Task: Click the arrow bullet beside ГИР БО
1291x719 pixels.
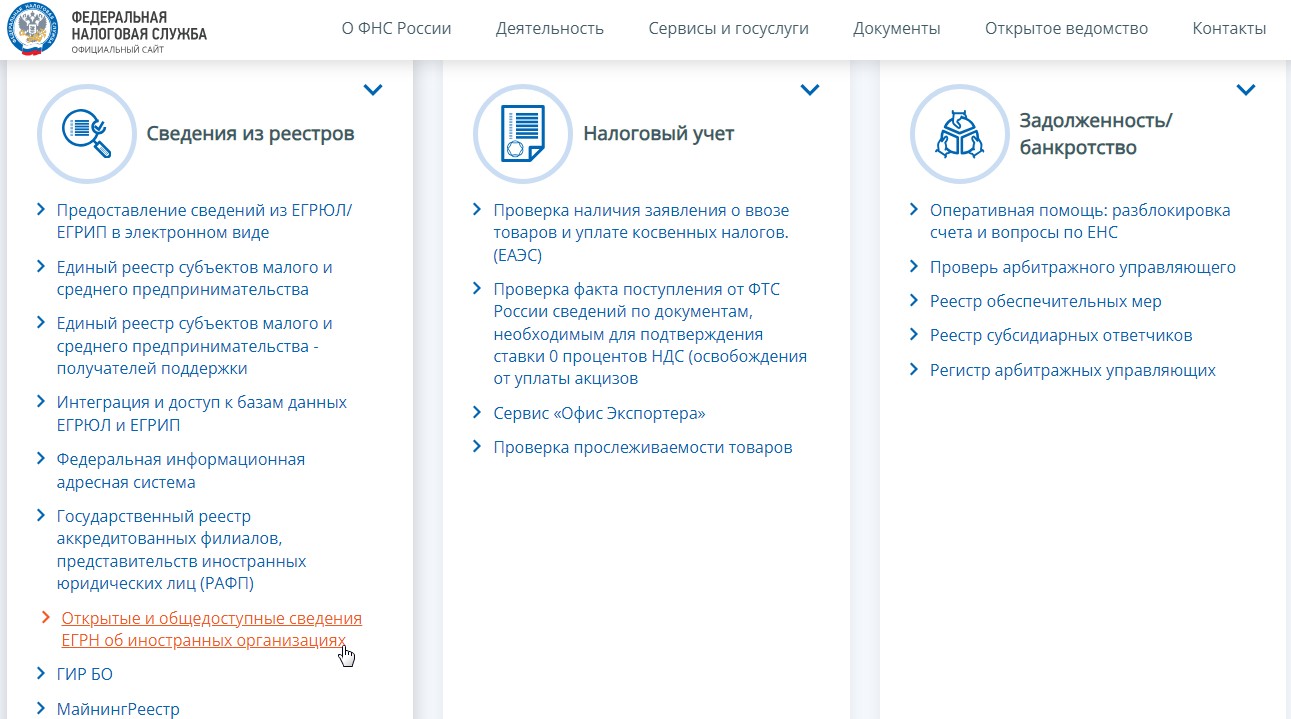Action: coord(43,674)
